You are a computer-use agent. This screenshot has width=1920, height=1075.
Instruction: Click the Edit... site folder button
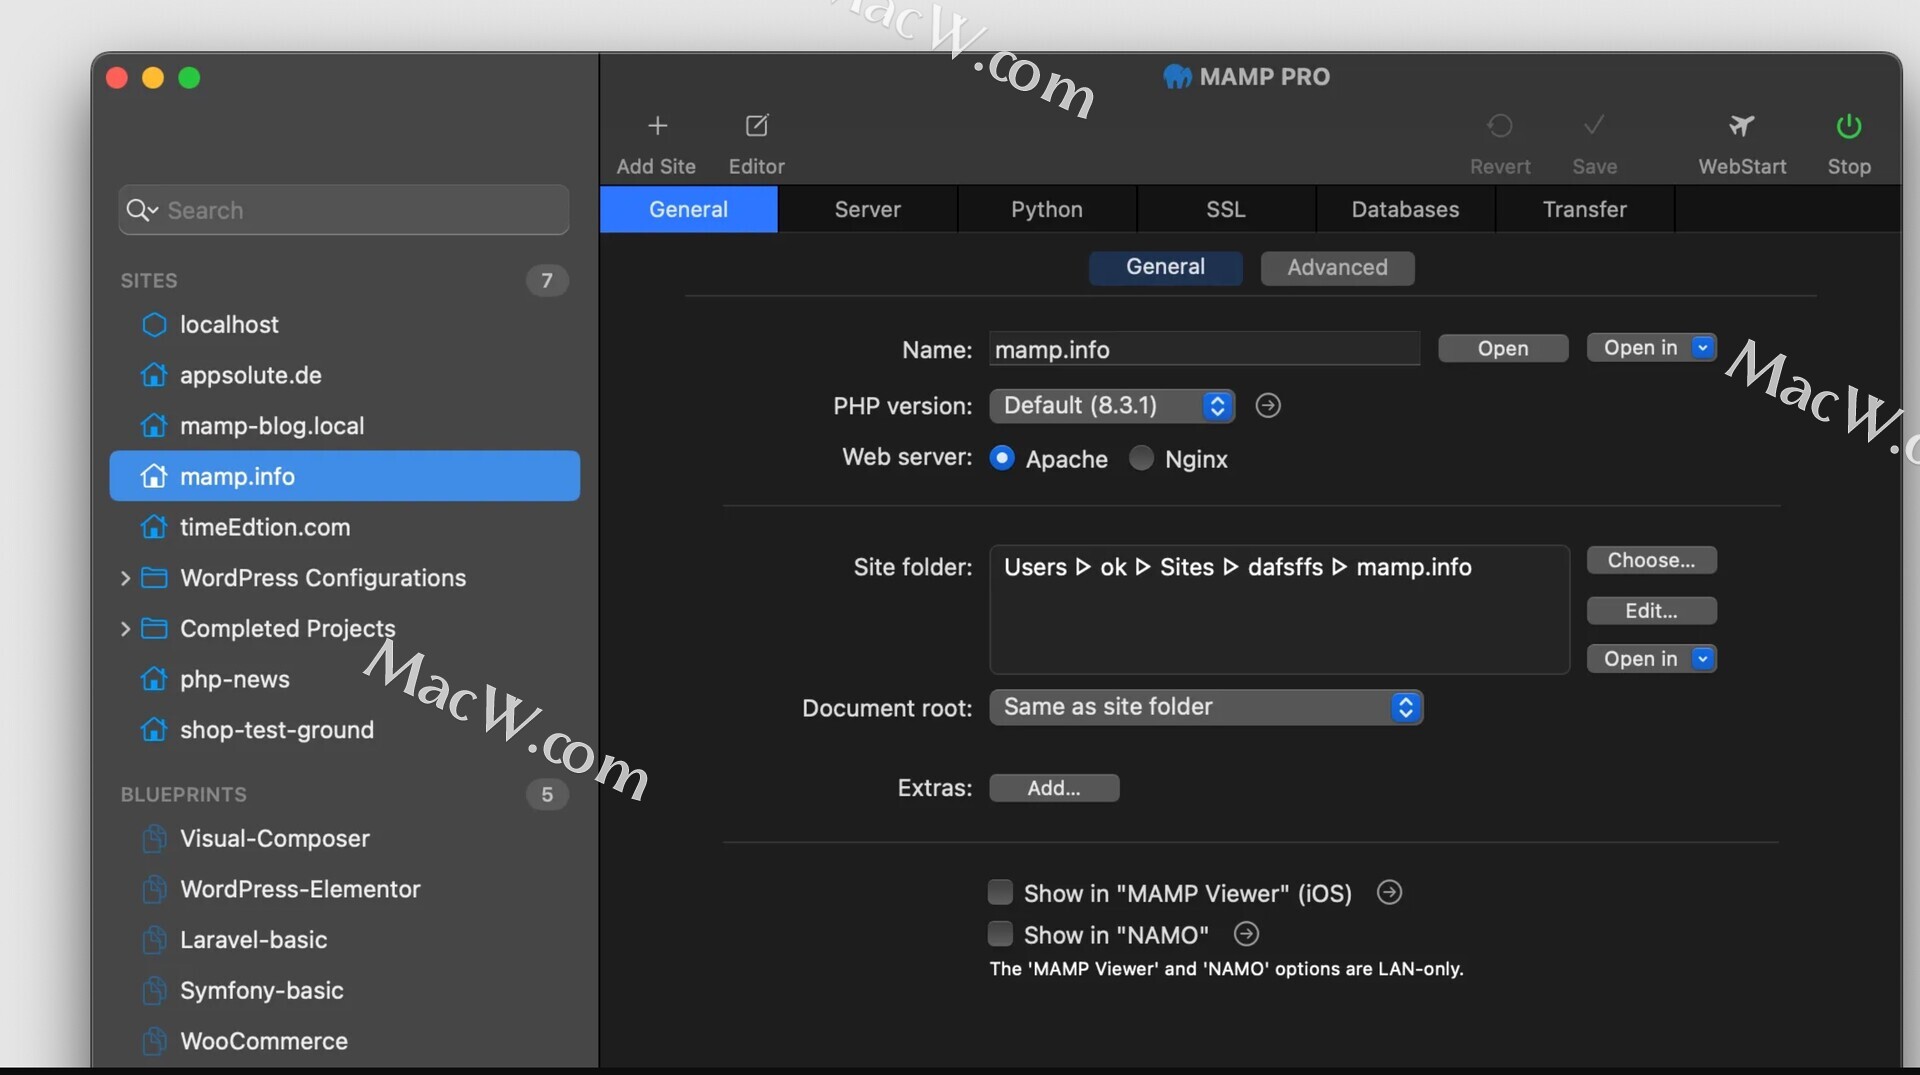1652,610
